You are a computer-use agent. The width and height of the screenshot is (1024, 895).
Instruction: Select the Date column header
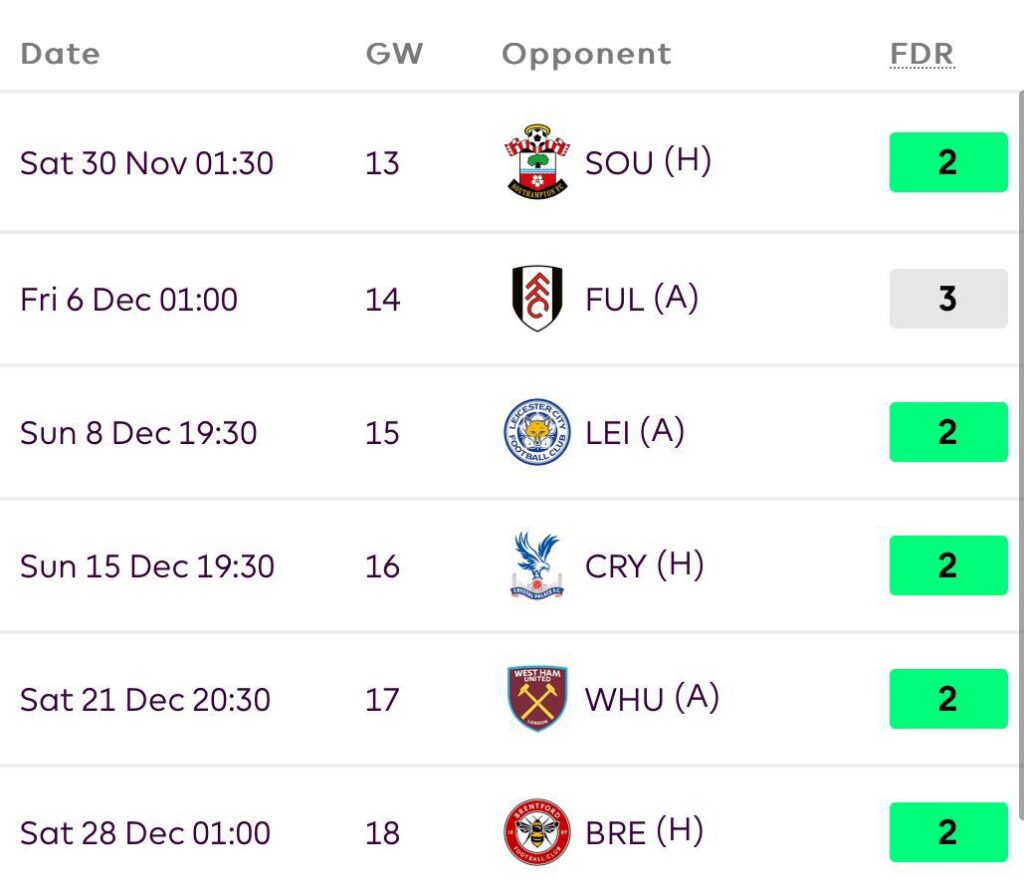(60, 53)
